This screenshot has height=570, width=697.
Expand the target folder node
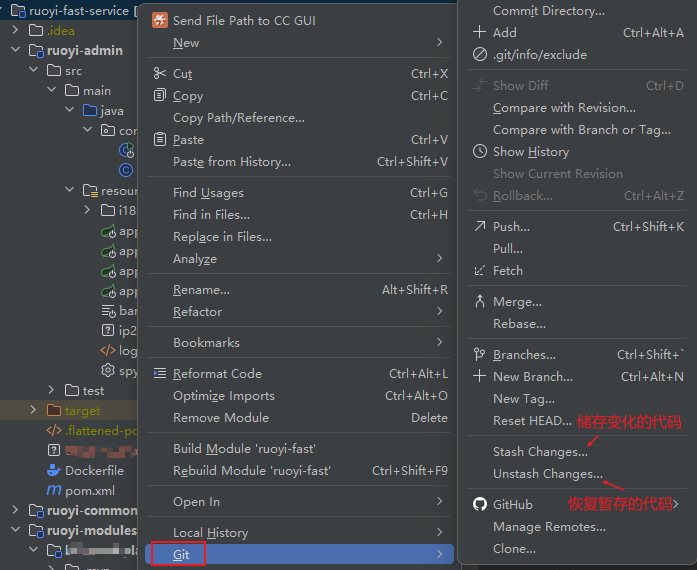point(33,409)
